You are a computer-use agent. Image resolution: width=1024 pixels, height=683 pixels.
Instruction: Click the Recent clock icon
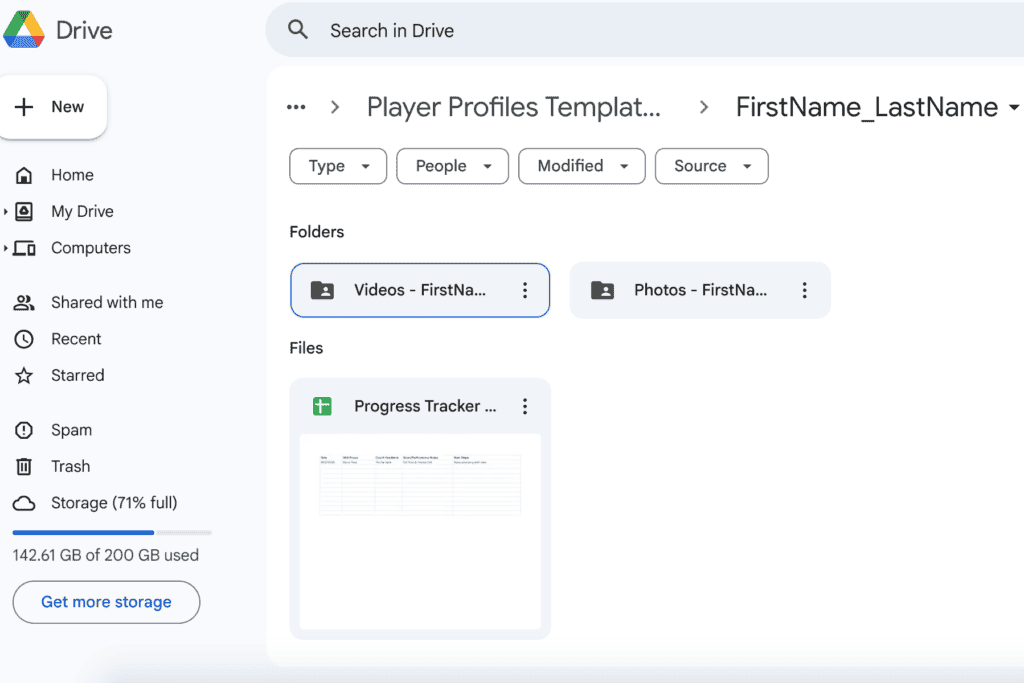click(x=24, y=339)
